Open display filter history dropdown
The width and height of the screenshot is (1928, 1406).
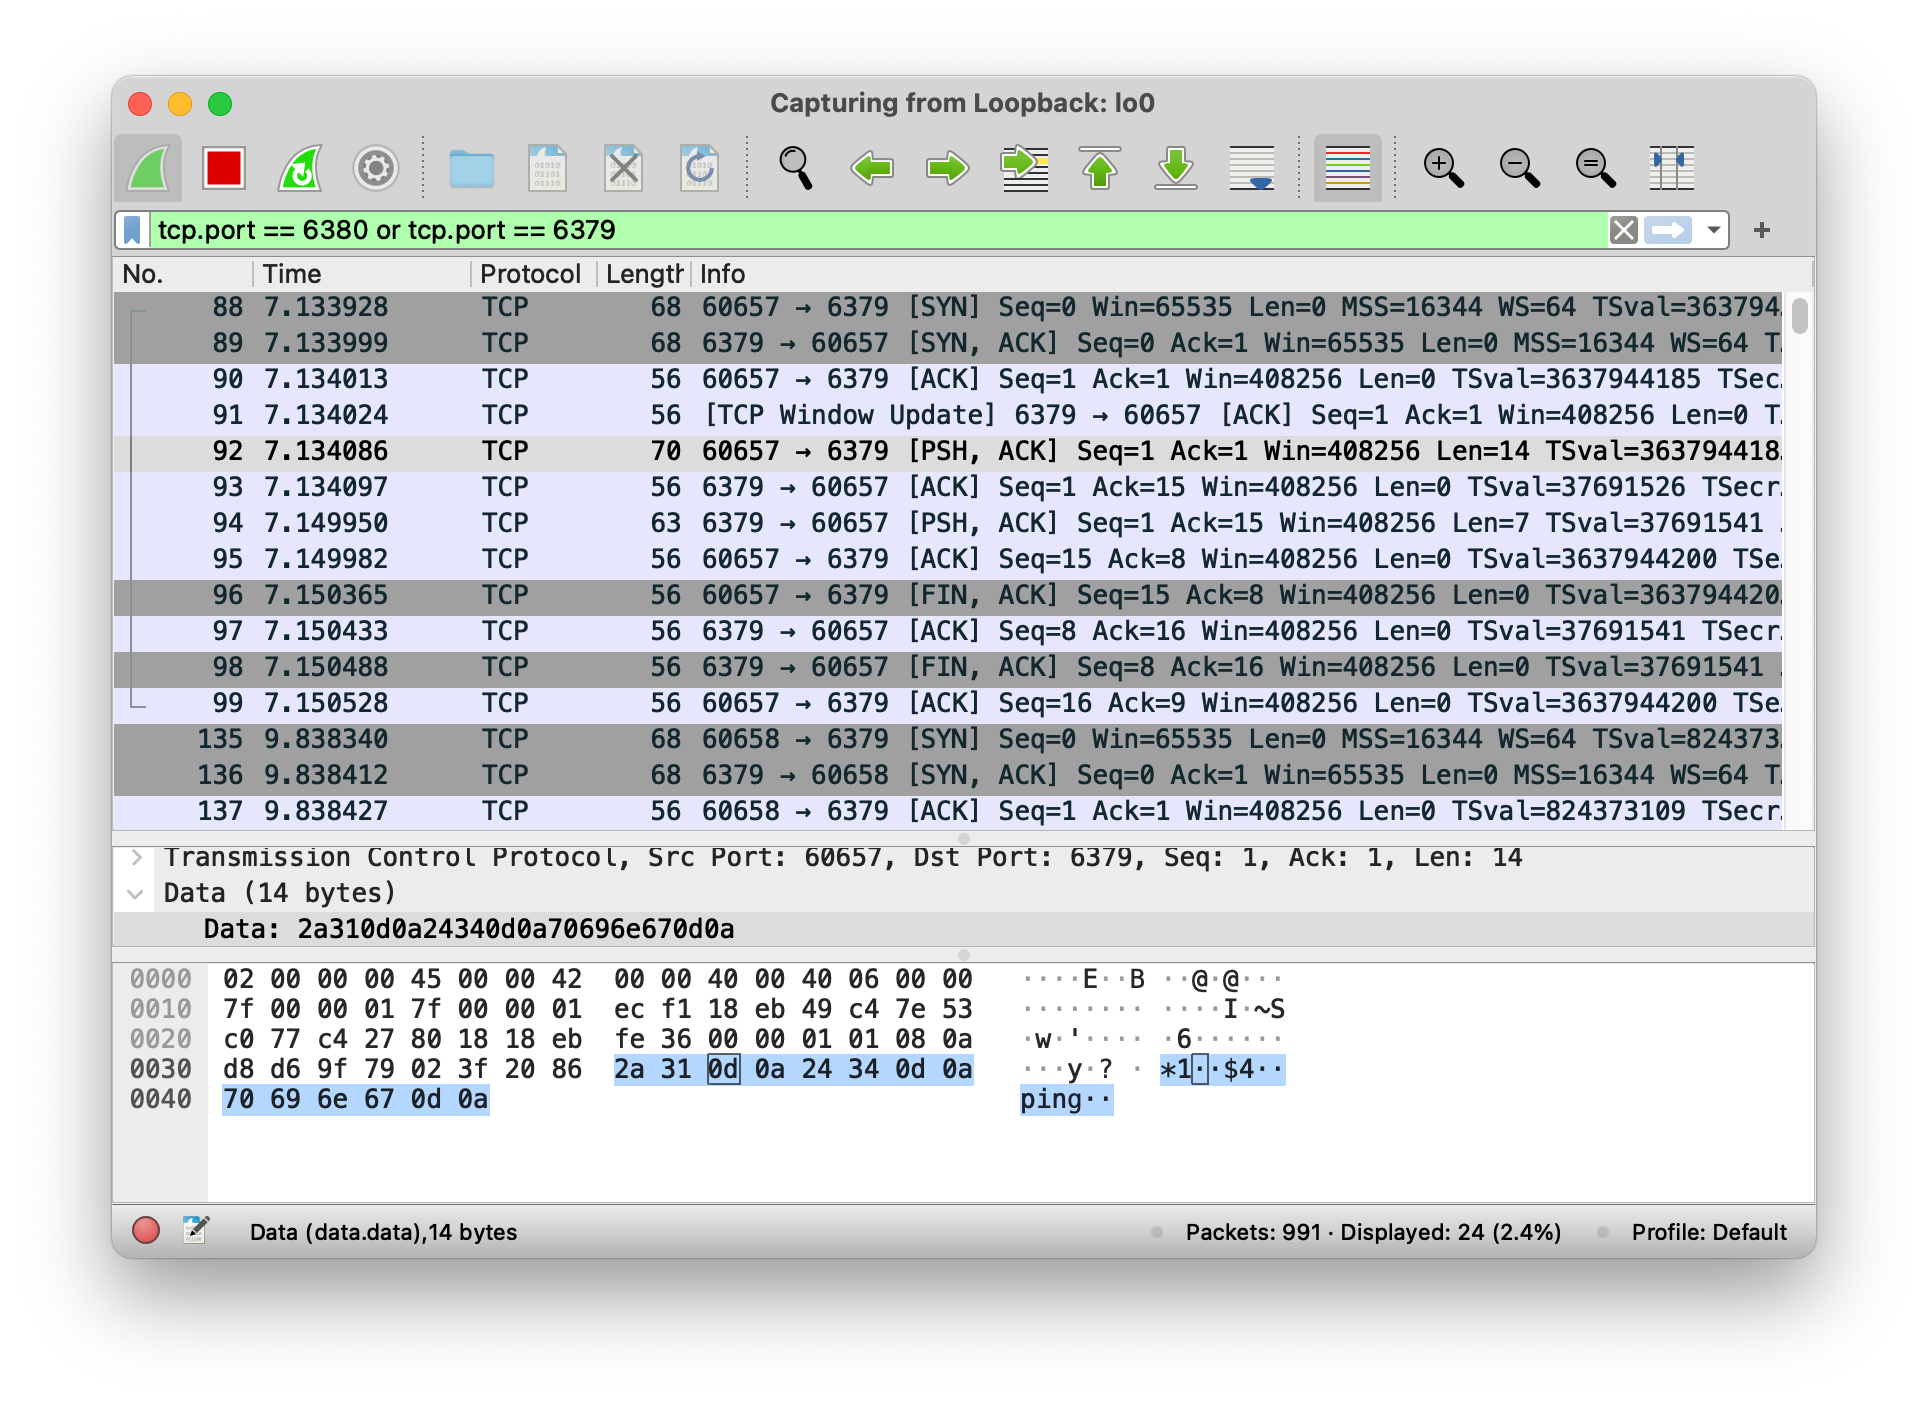point(1713,230)
